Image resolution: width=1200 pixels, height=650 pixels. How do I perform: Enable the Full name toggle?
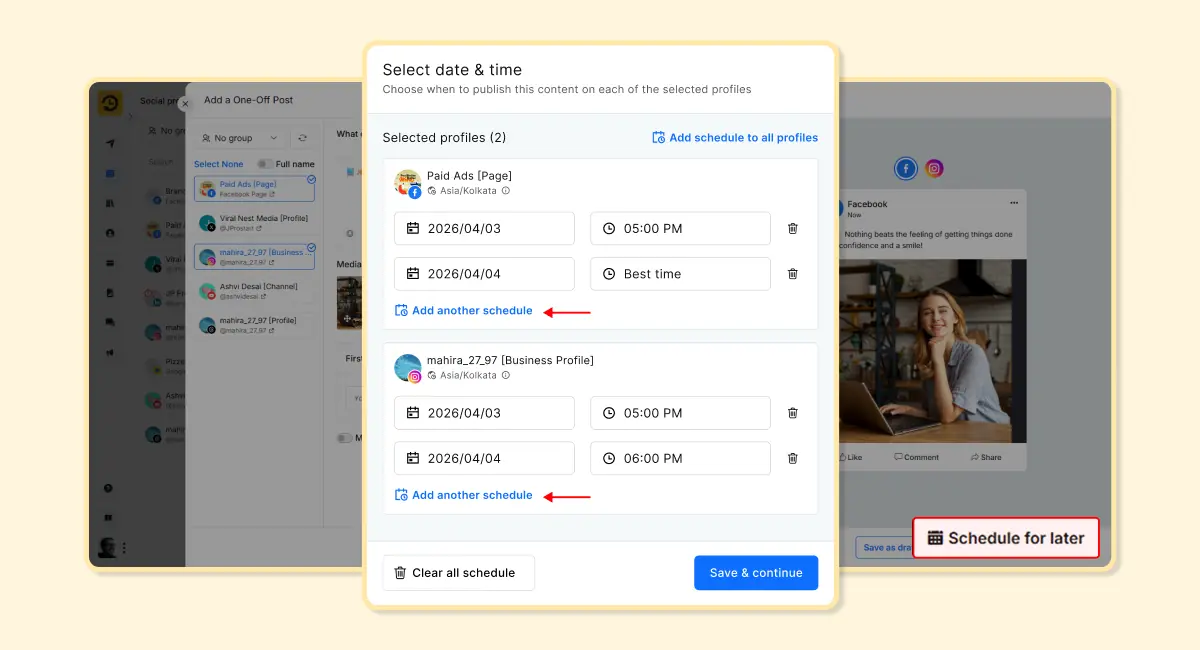coord(266,164)
